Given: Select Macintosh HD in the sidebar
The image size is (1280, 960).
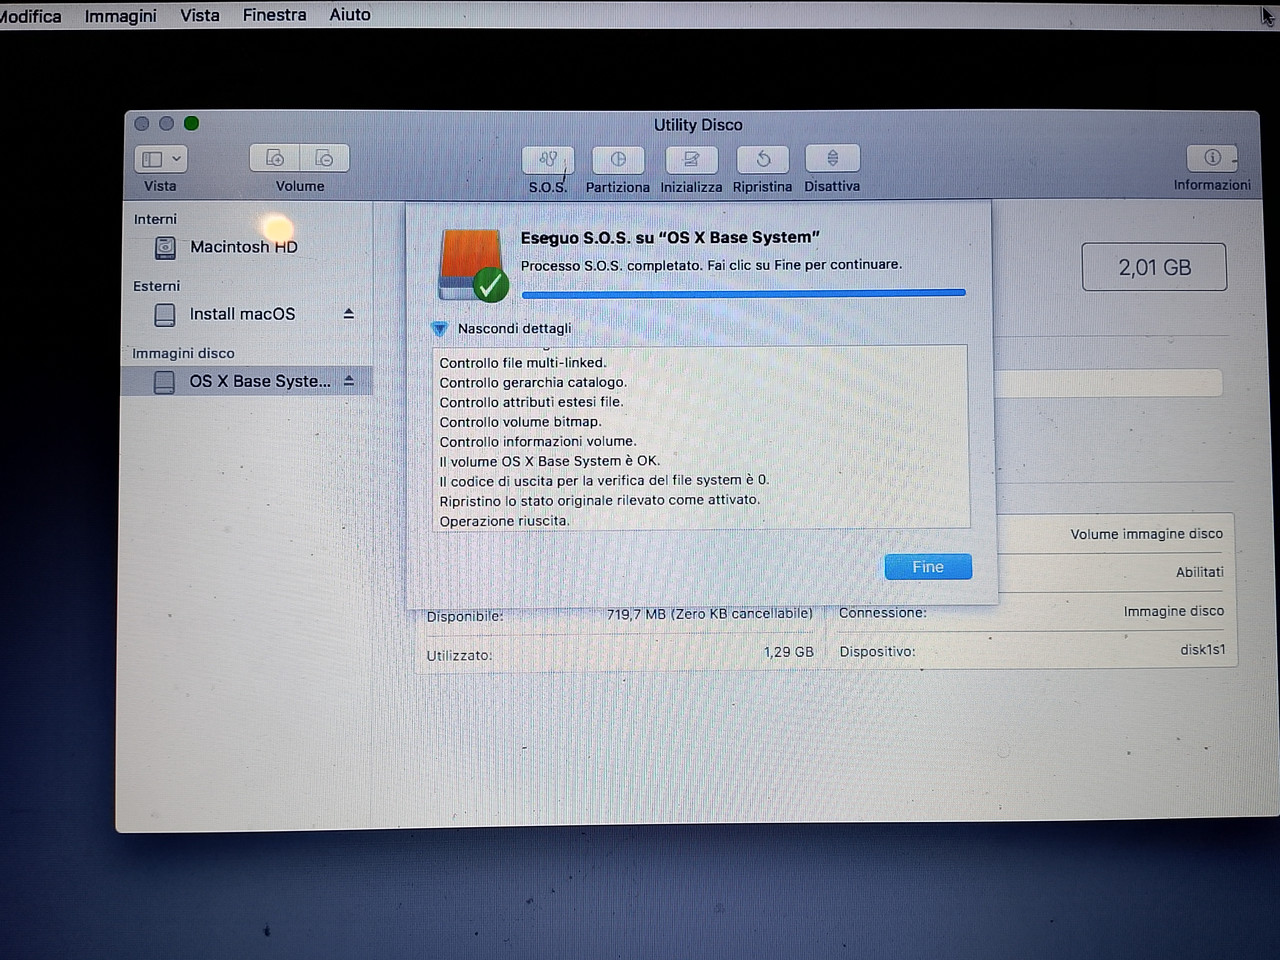Looking at the screenshot, I should (x=244, y=247).
